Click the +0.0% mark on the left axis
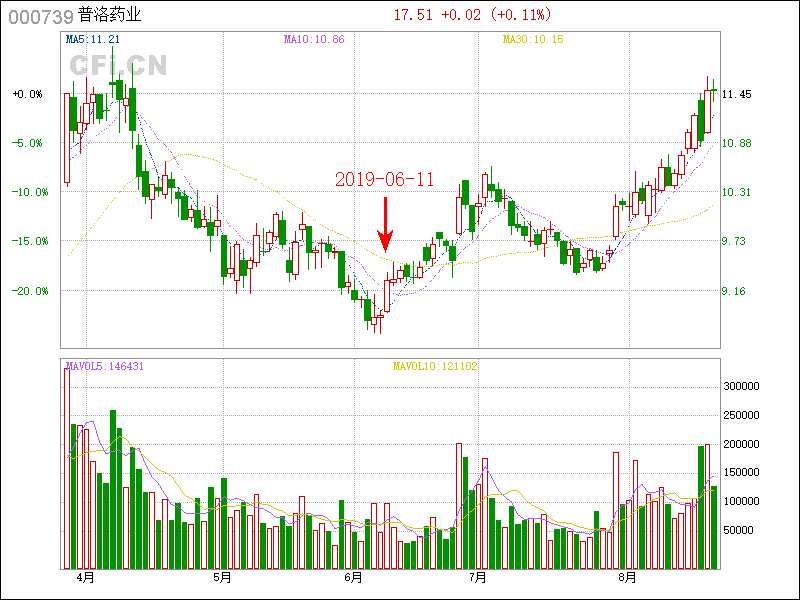The width and height of the screenshot is (800, 600). point(28,94)
